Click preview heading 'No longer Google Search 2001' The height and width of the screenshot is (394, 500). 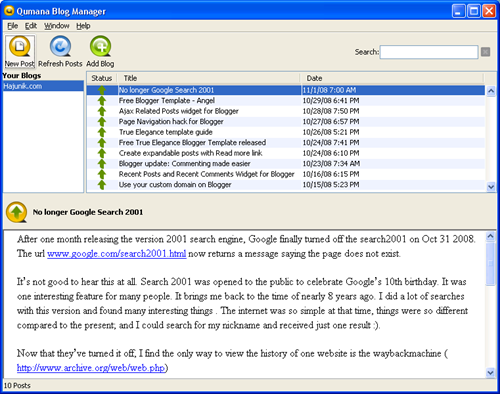[88, 212]
